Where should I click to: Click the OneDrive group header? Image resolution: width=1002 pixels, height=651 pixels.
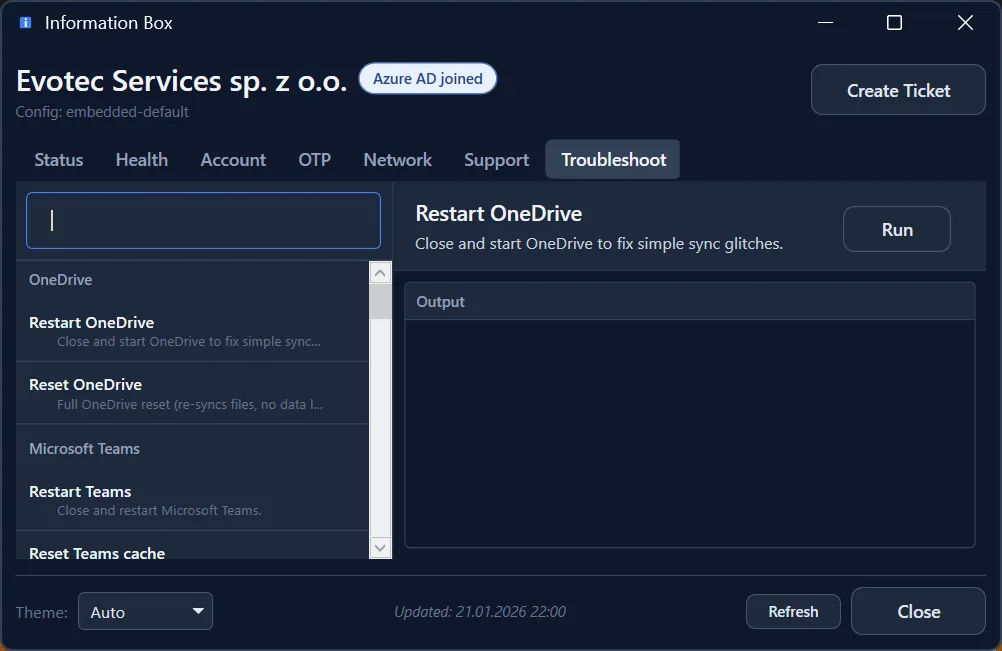(61, 280)
